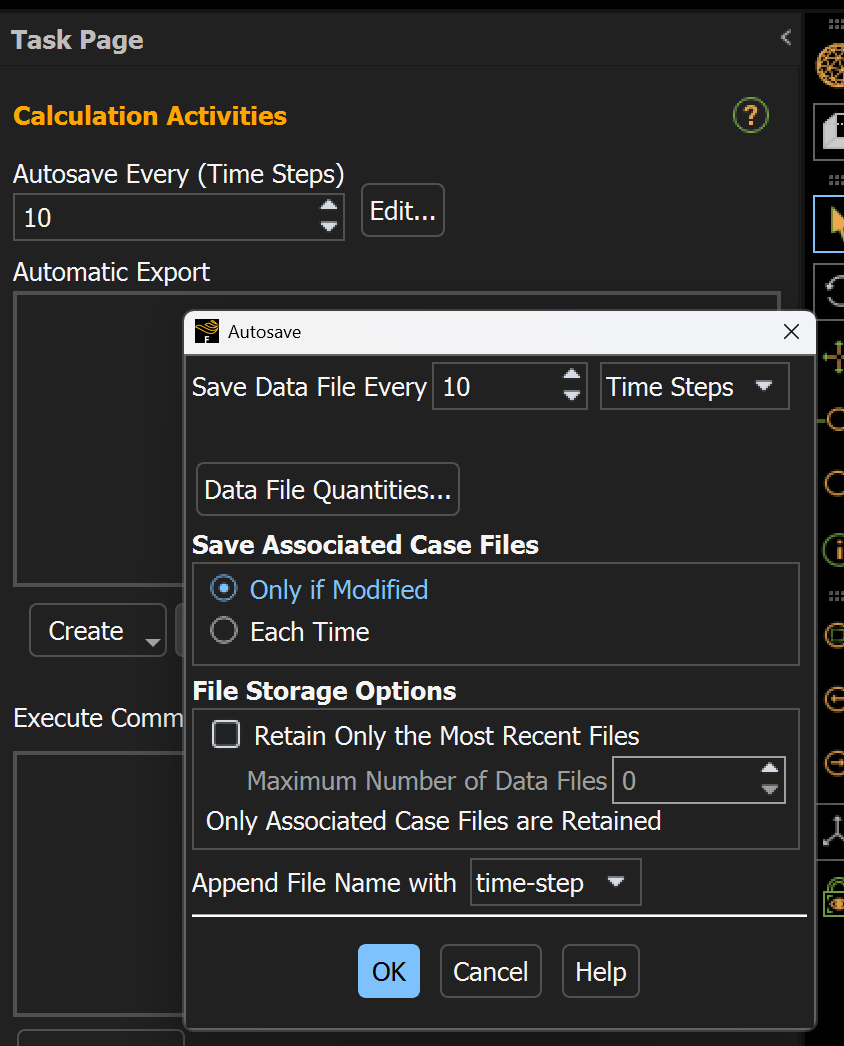Select the Only if Modified radio button

click(224, 589)
